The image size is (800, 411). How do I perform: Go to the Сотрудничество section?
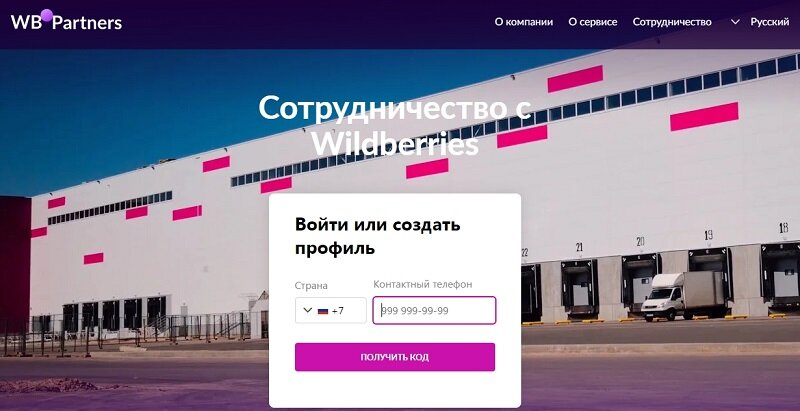coord(672,22)
